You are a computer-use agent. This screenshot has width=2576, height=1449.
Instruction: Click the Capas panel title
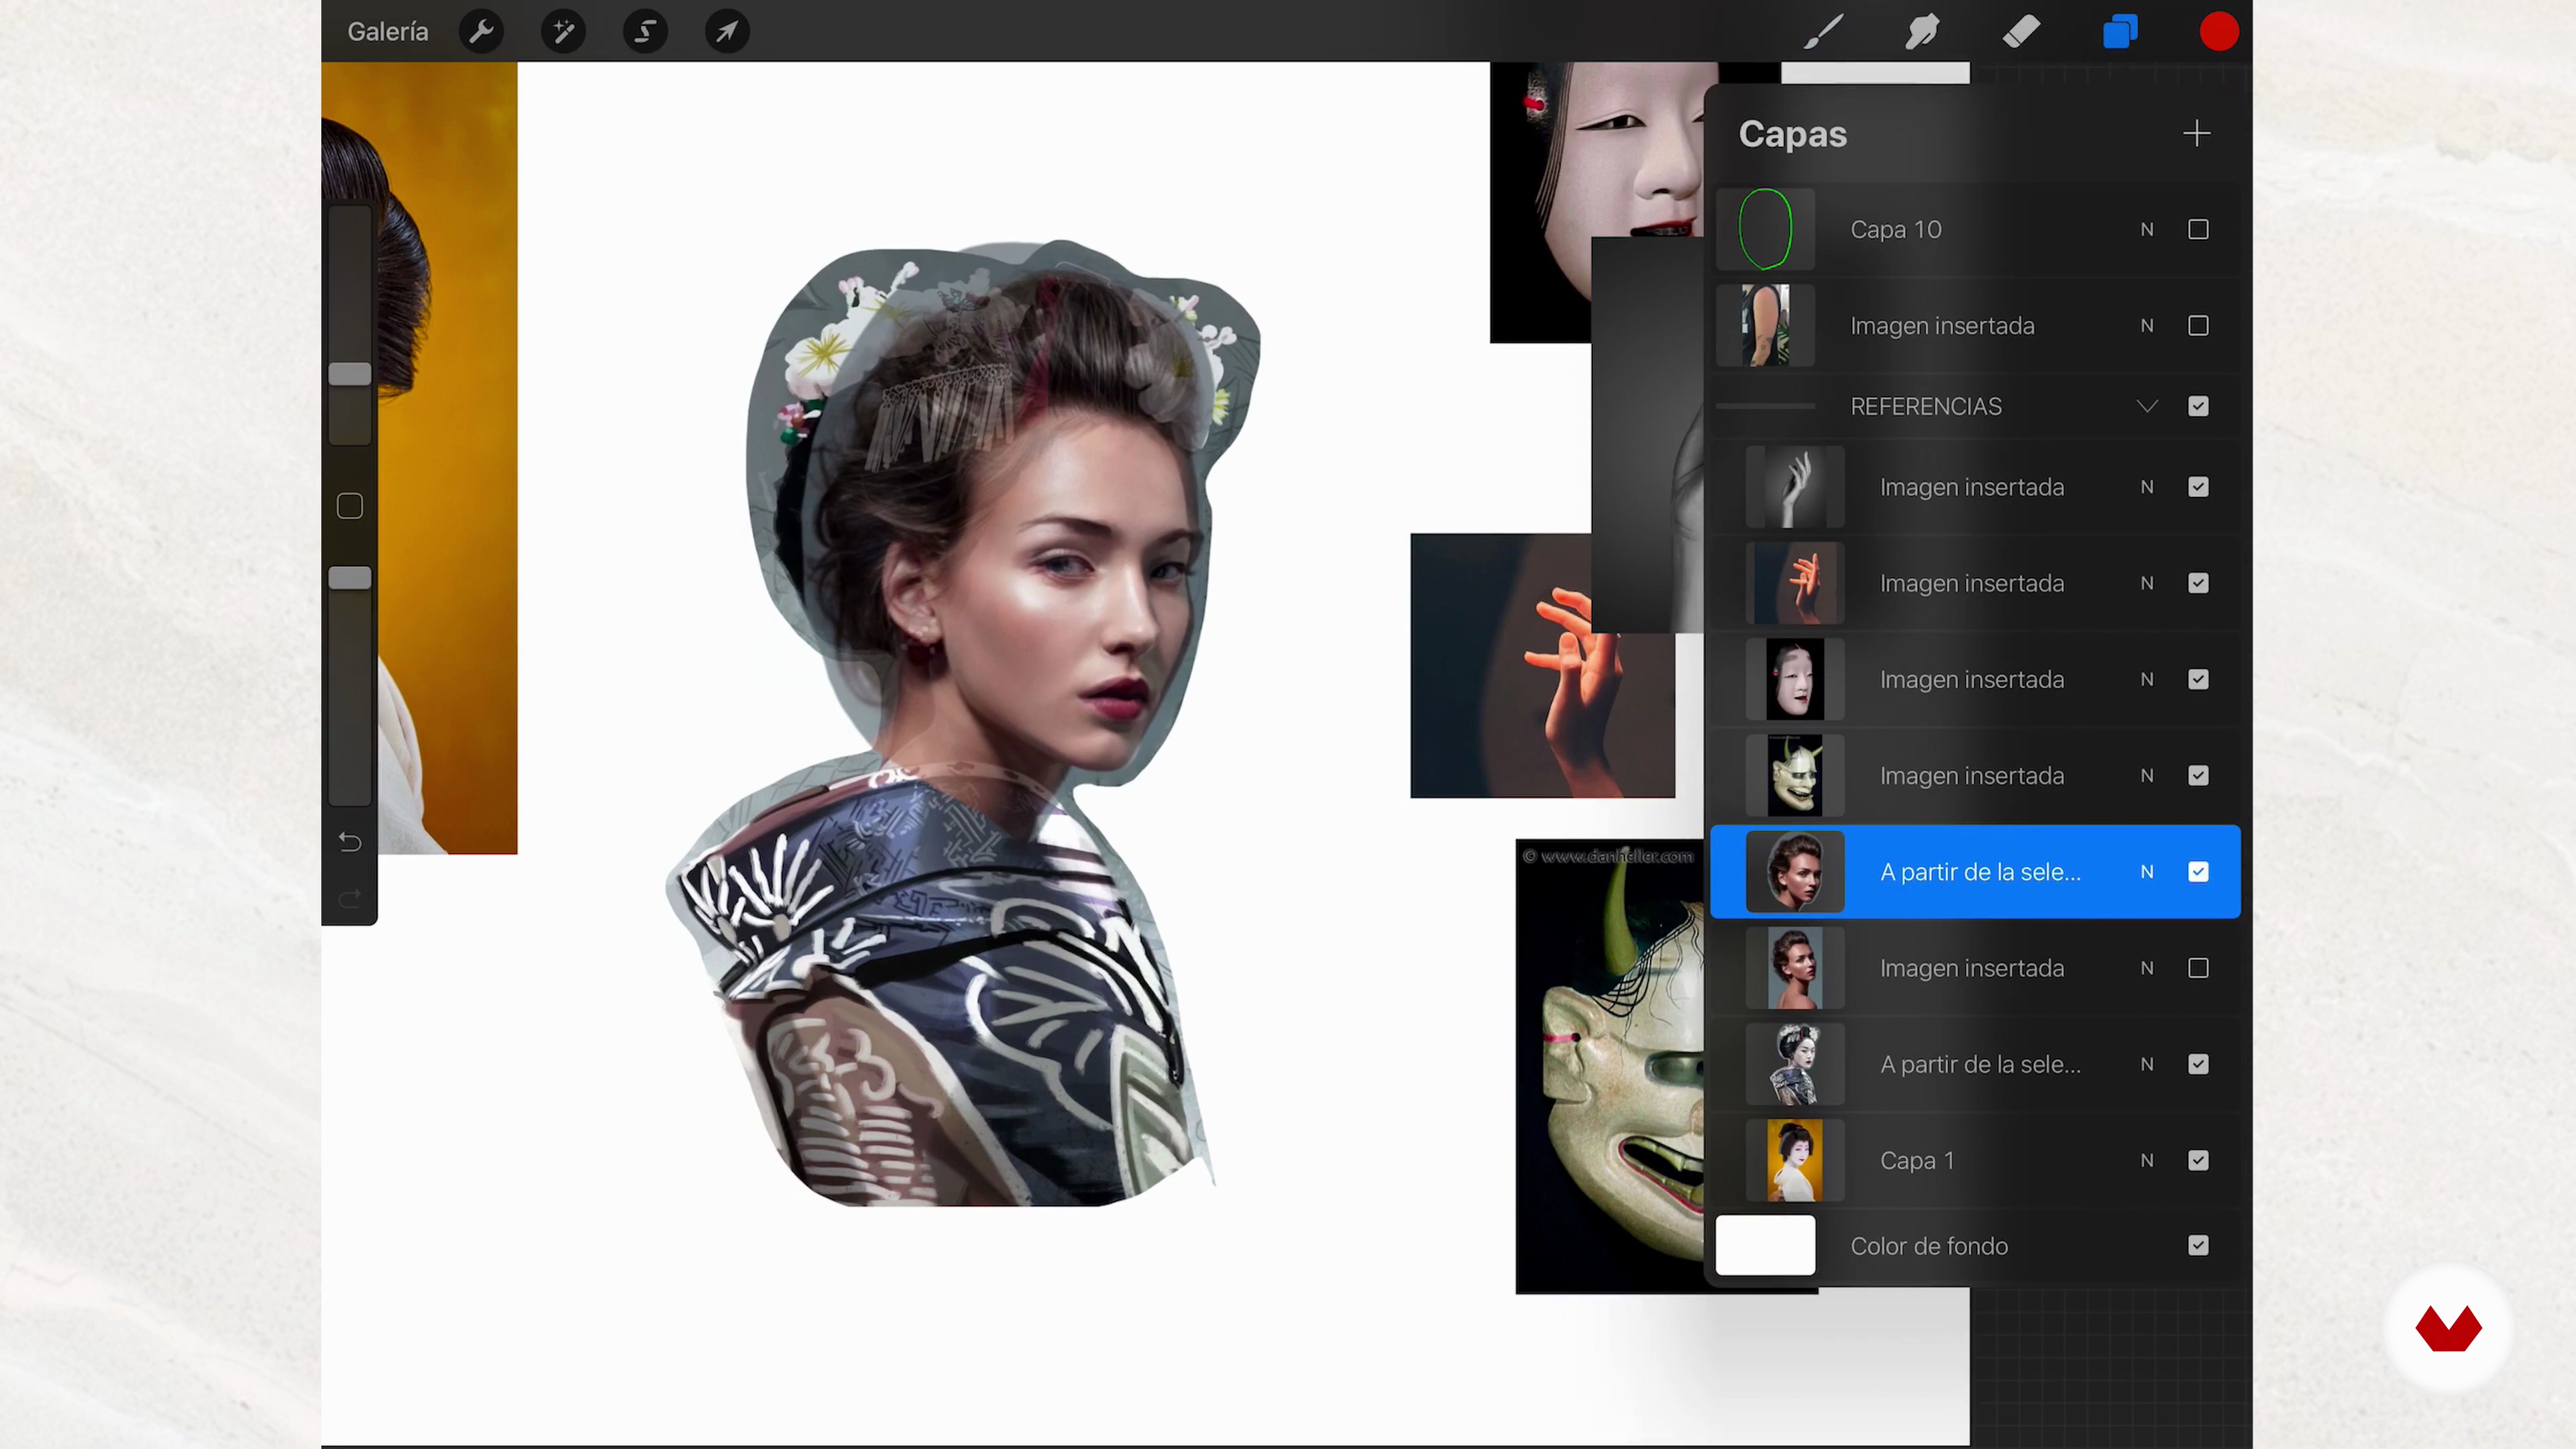point(1792,134)
